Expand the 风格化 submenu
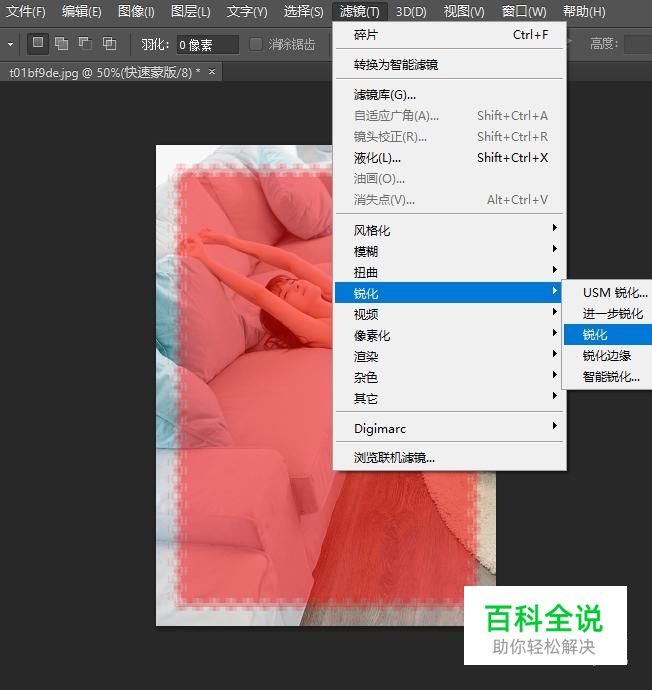The width and height of the screenshot is (652, 690). point(449,230)
